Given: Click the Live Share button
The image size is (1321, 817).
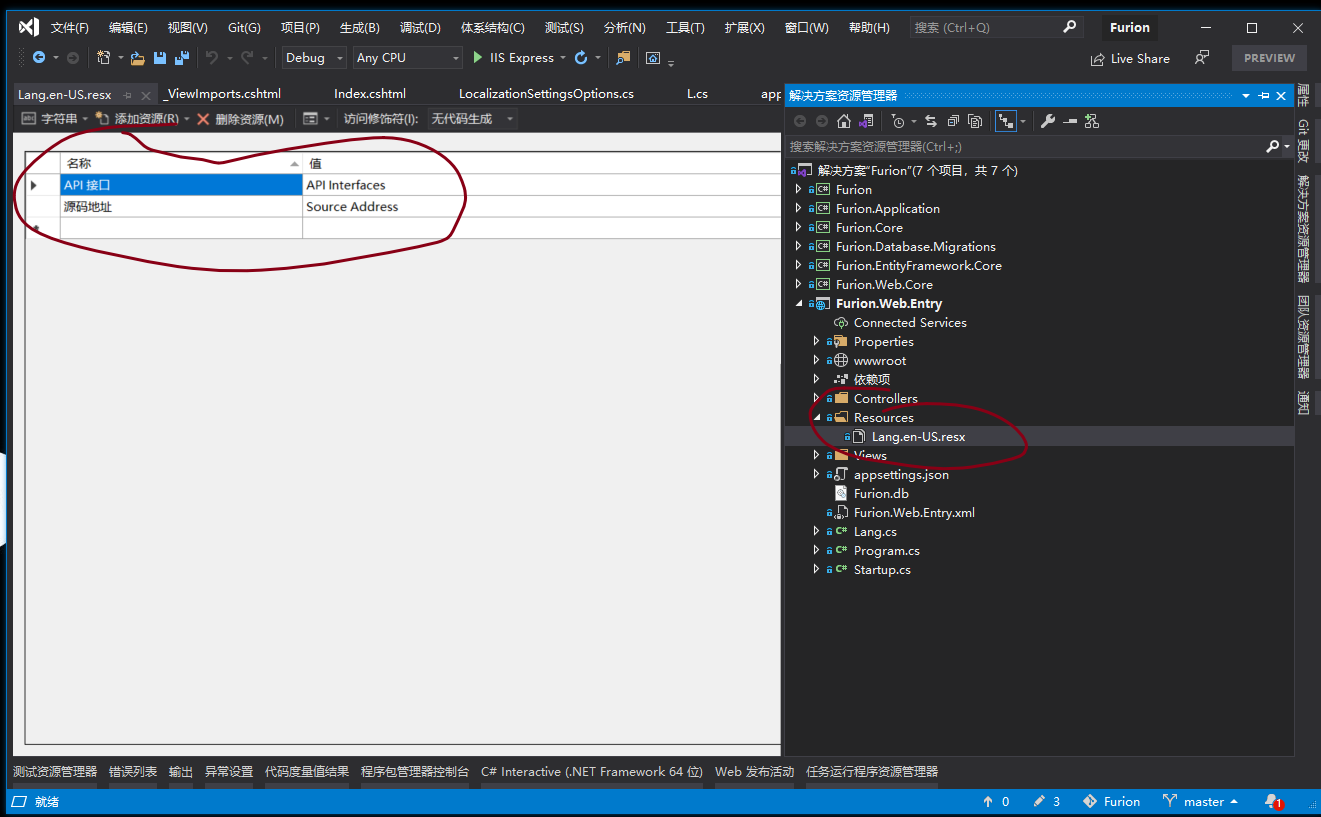Looking at the screenshot, I should [1130, 58].
